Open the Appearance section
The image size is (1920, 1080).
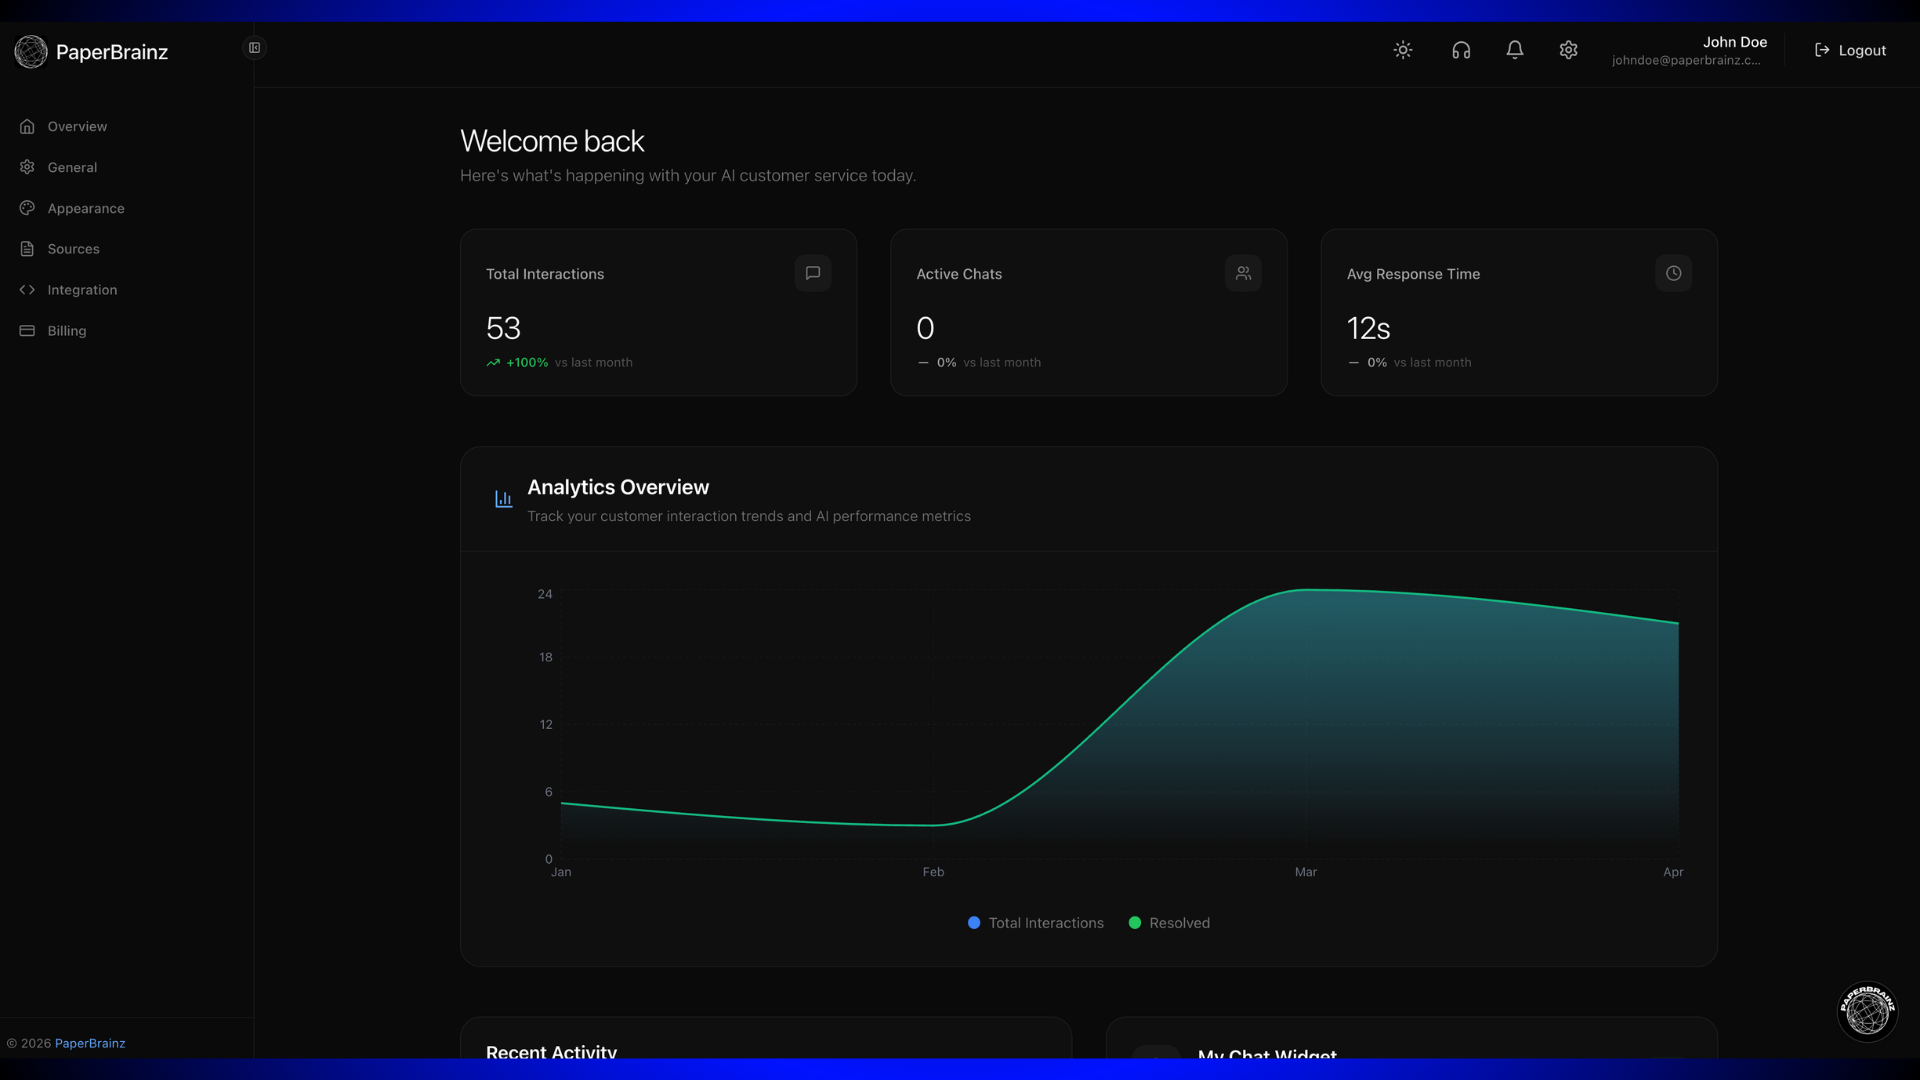click(85, 208)
